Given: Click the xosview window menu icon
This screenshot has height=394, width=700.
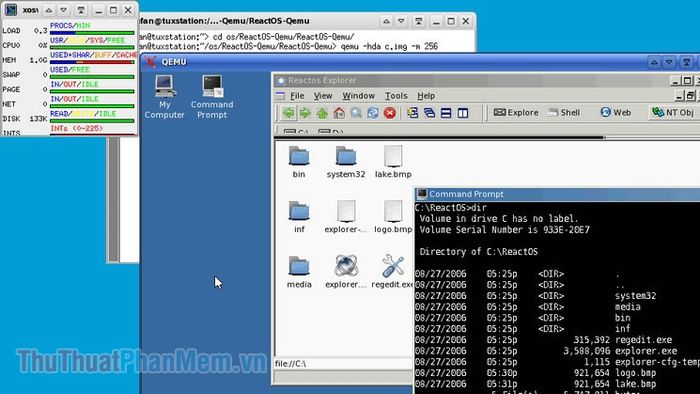Looking at the screenshot, I should [11, 9].
